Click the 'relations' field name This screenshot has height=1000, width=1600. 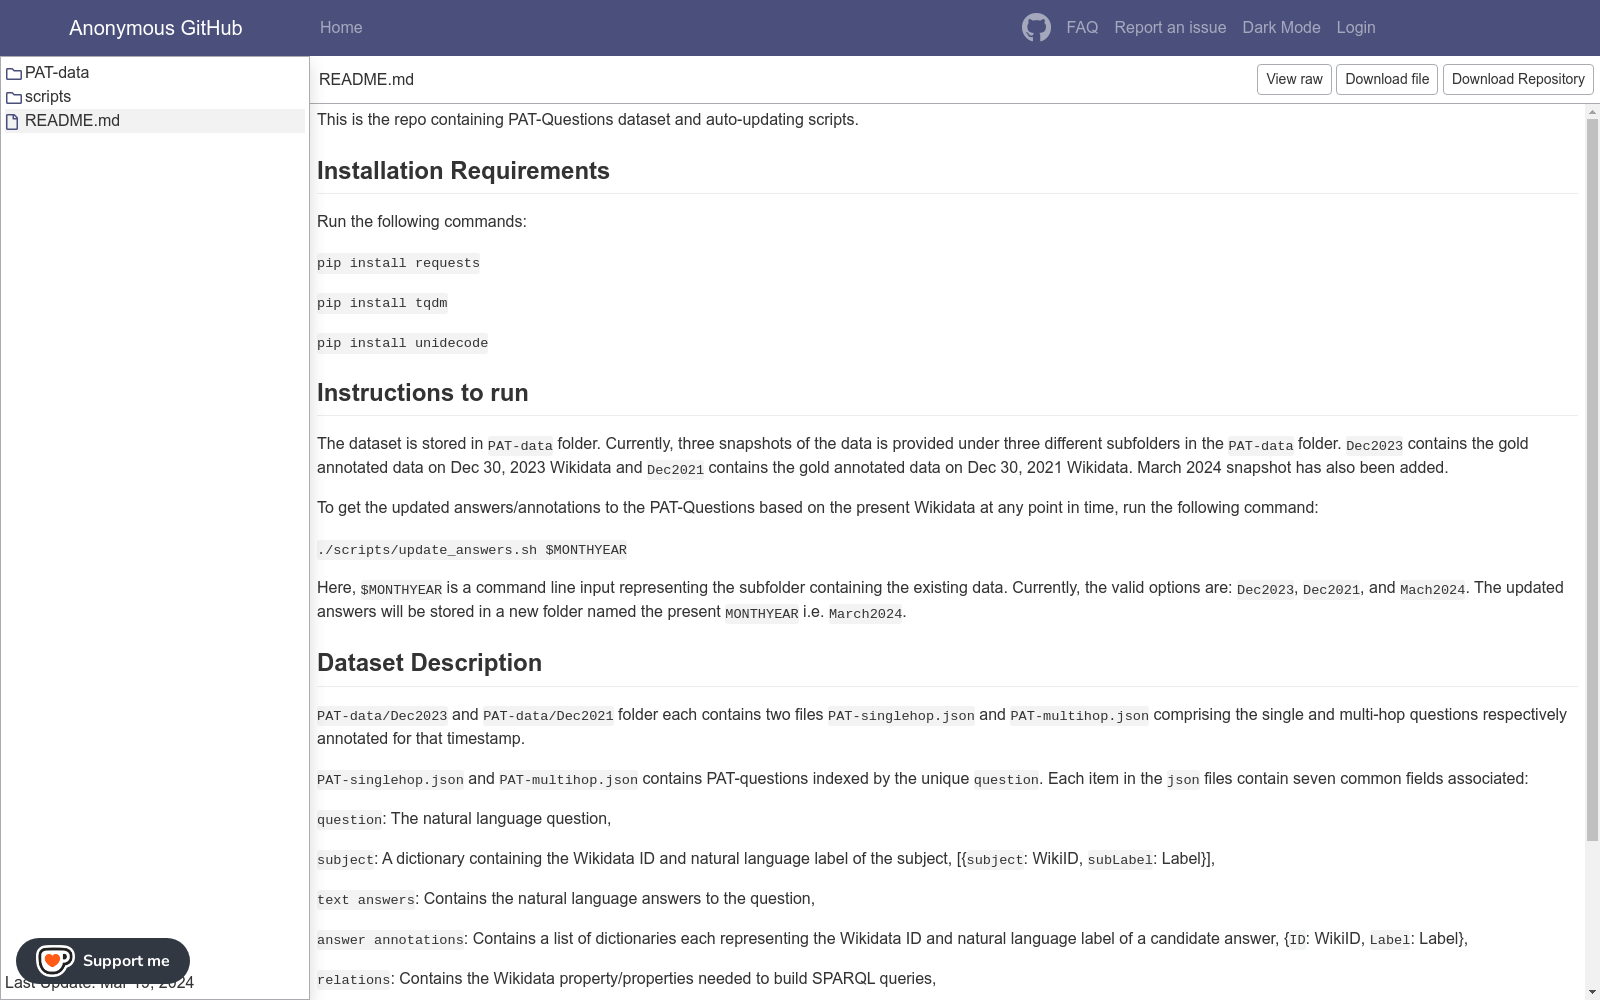coord(353,980)
